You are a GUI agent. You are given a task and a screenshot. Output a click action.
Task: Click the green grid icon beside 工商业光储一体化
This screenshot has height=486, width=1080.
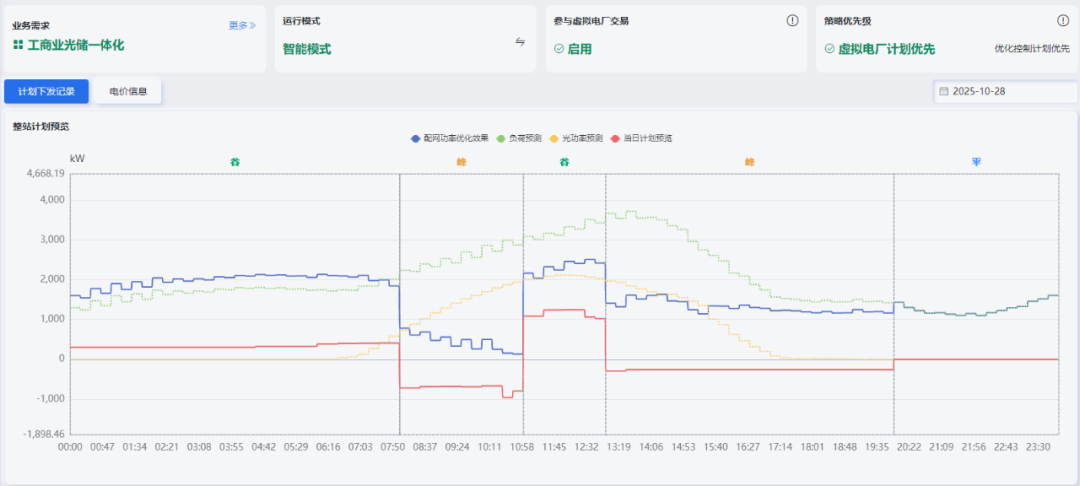(x=18, y=46)
